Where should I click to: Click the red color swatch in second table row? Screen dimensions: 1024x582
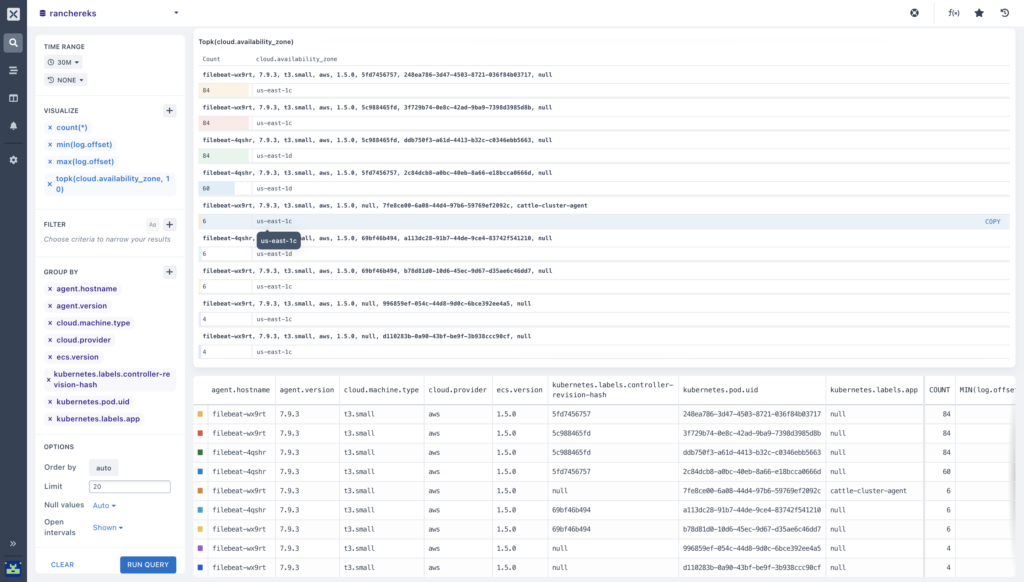[200, 433]
